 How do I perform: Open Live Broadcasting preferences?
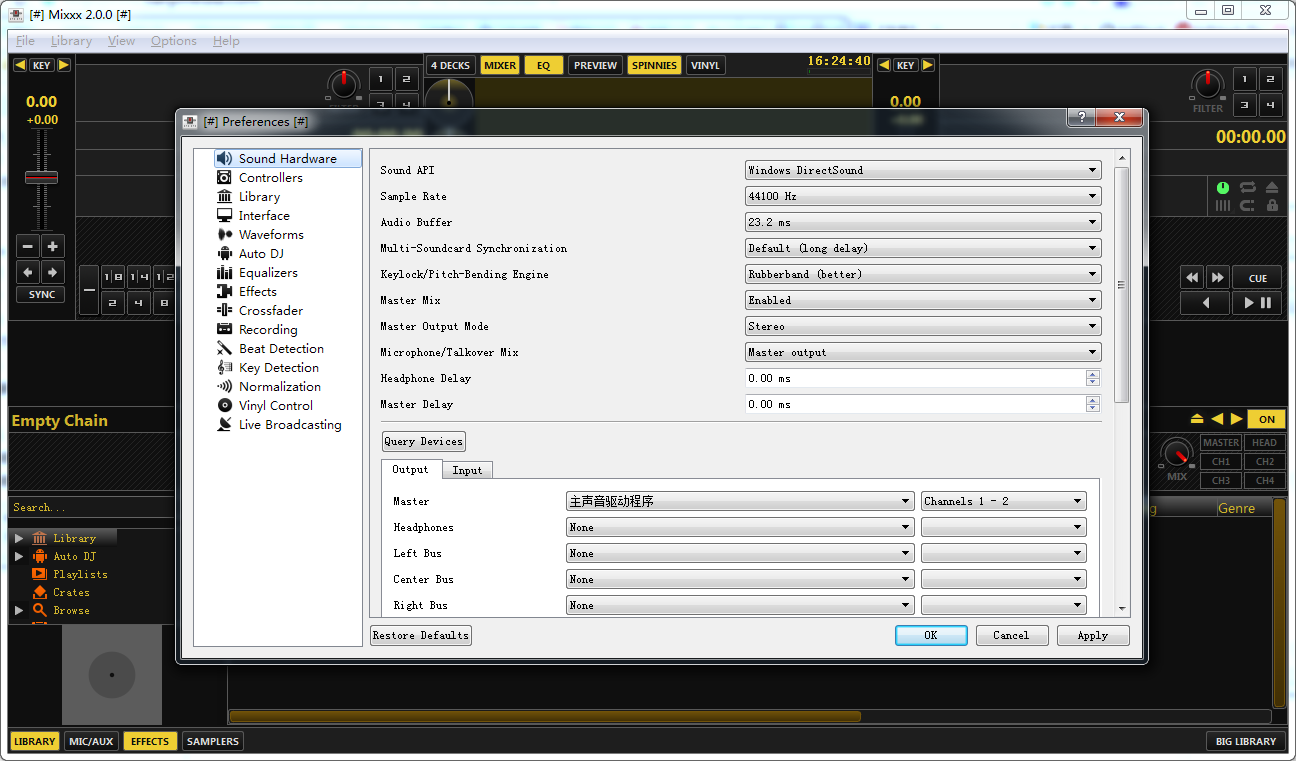289,425
